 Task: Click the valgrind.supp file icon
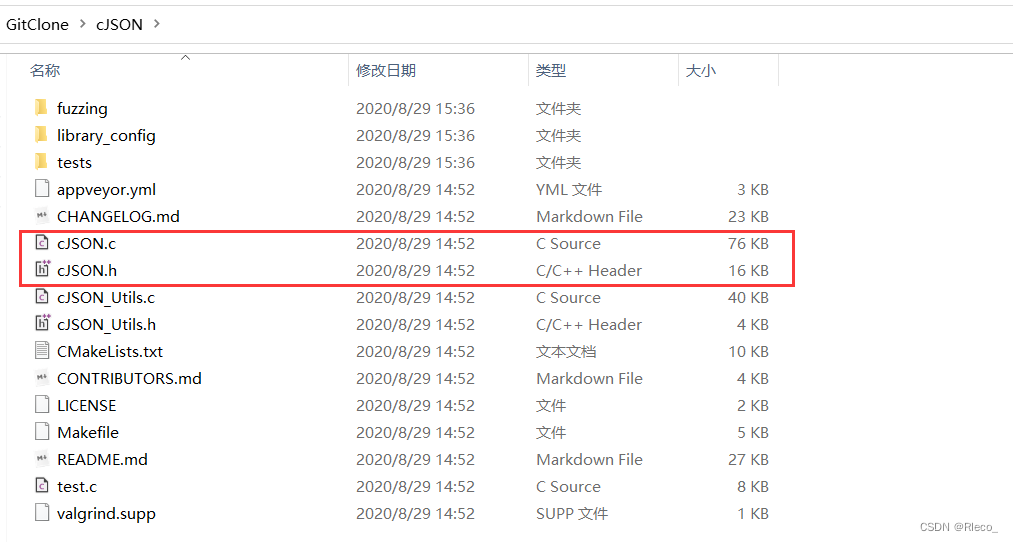click(x=42, y=513)
